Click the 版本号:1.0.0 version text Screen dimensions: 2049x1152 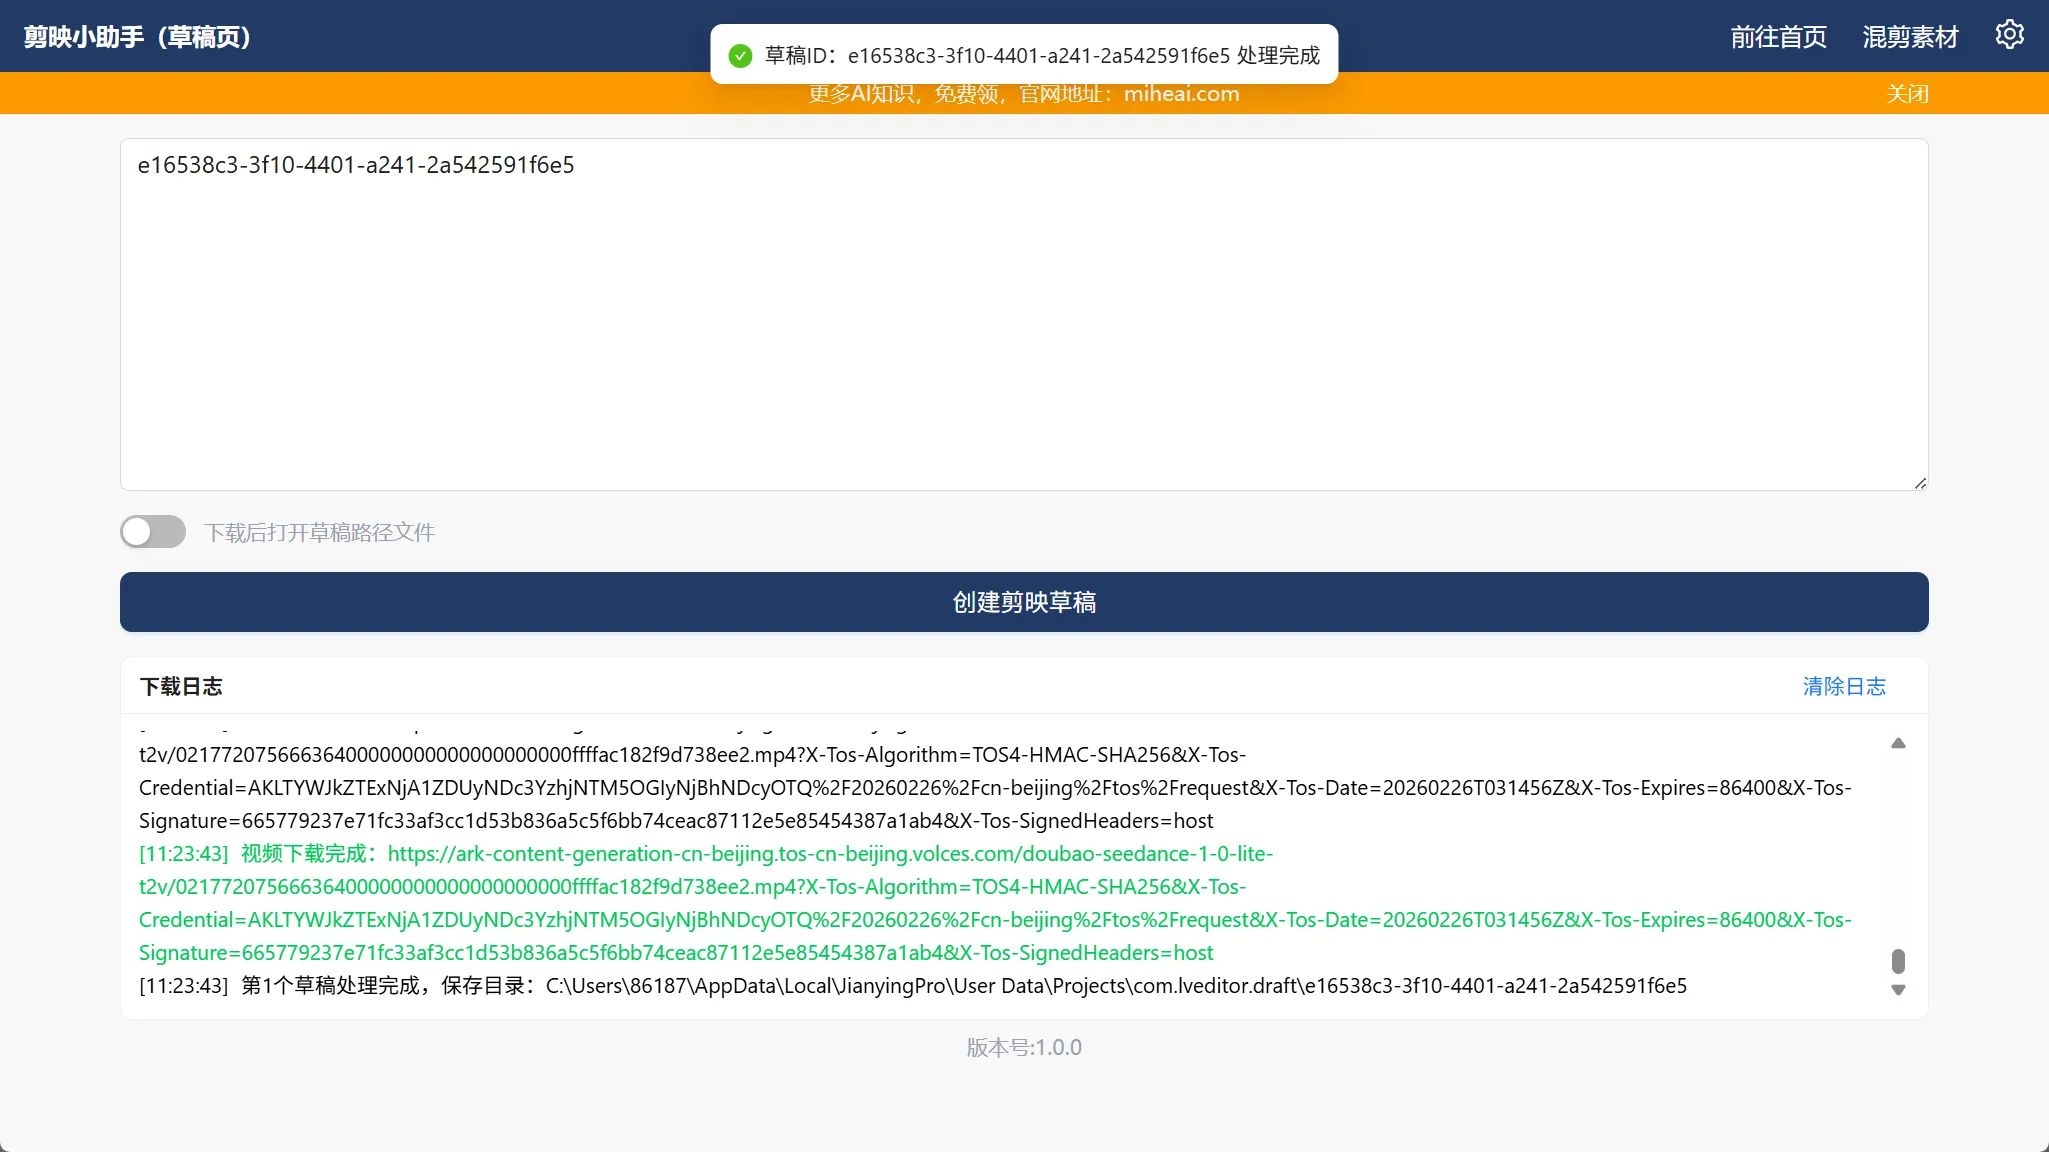(1024, 1047)
